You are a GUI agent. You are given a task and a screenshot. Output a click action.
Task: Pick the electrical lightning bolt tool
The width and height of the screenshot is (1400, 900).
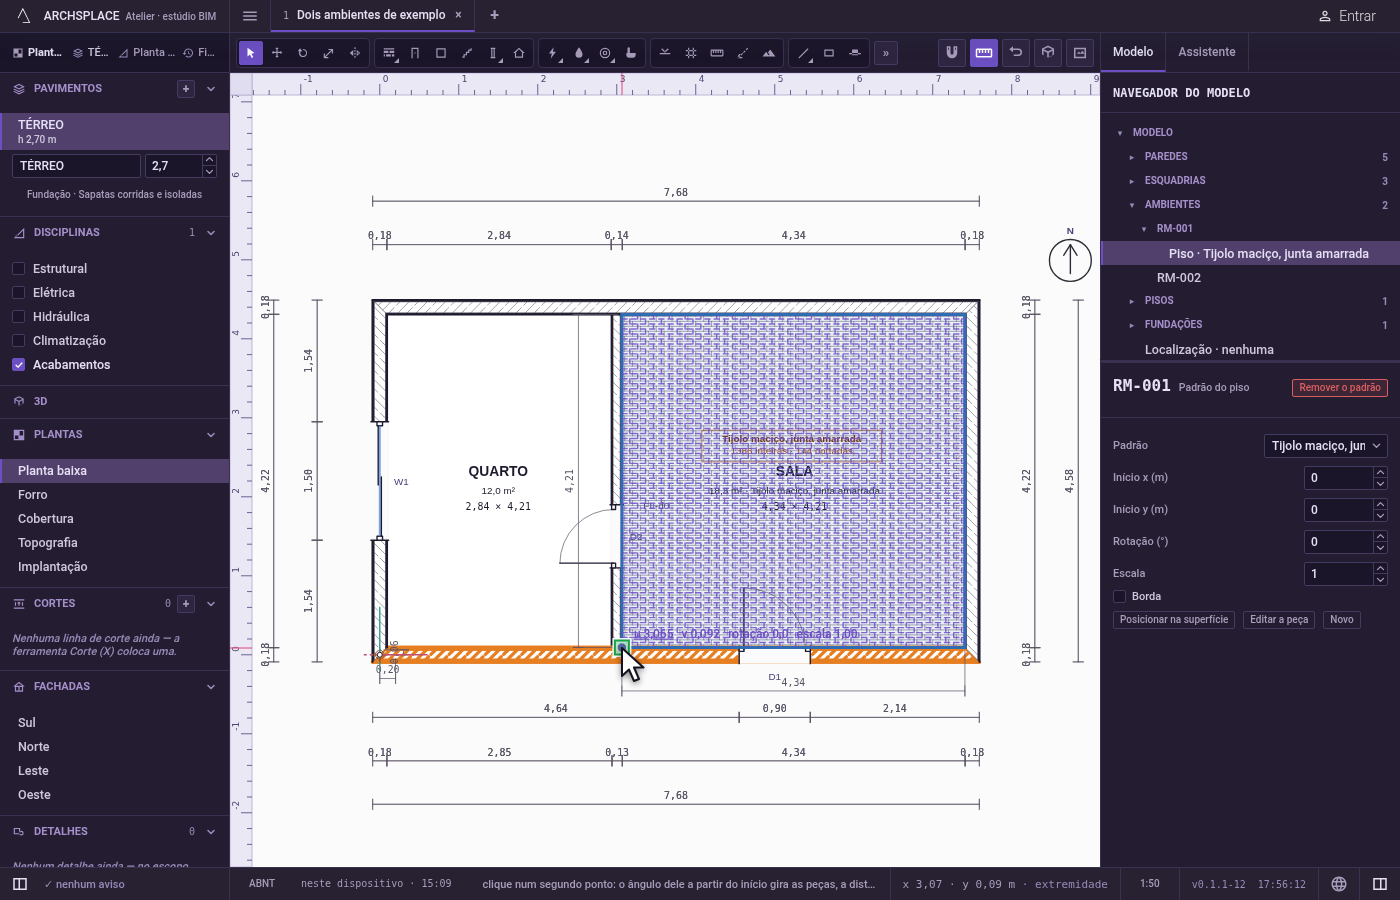click(553, 53)
